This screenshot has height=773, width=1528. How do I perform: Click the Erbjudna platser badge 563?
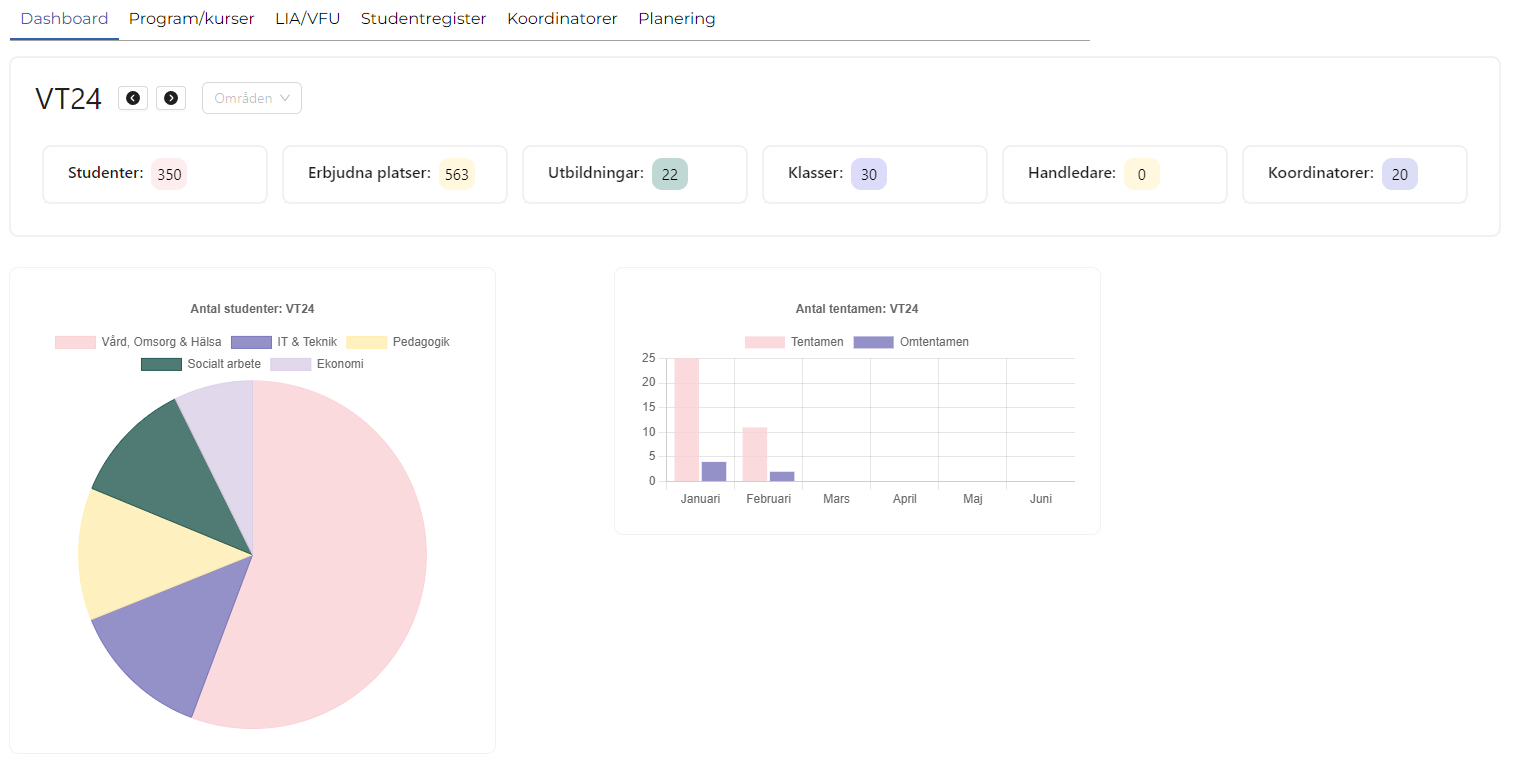tap(457, 174)
